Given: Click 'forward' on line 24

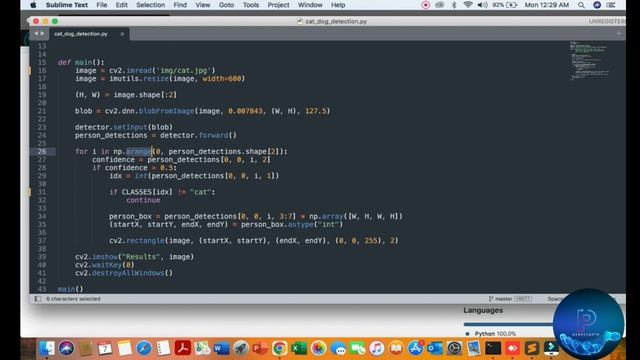Looking at the screenshot, I should (x=213, y=135).
